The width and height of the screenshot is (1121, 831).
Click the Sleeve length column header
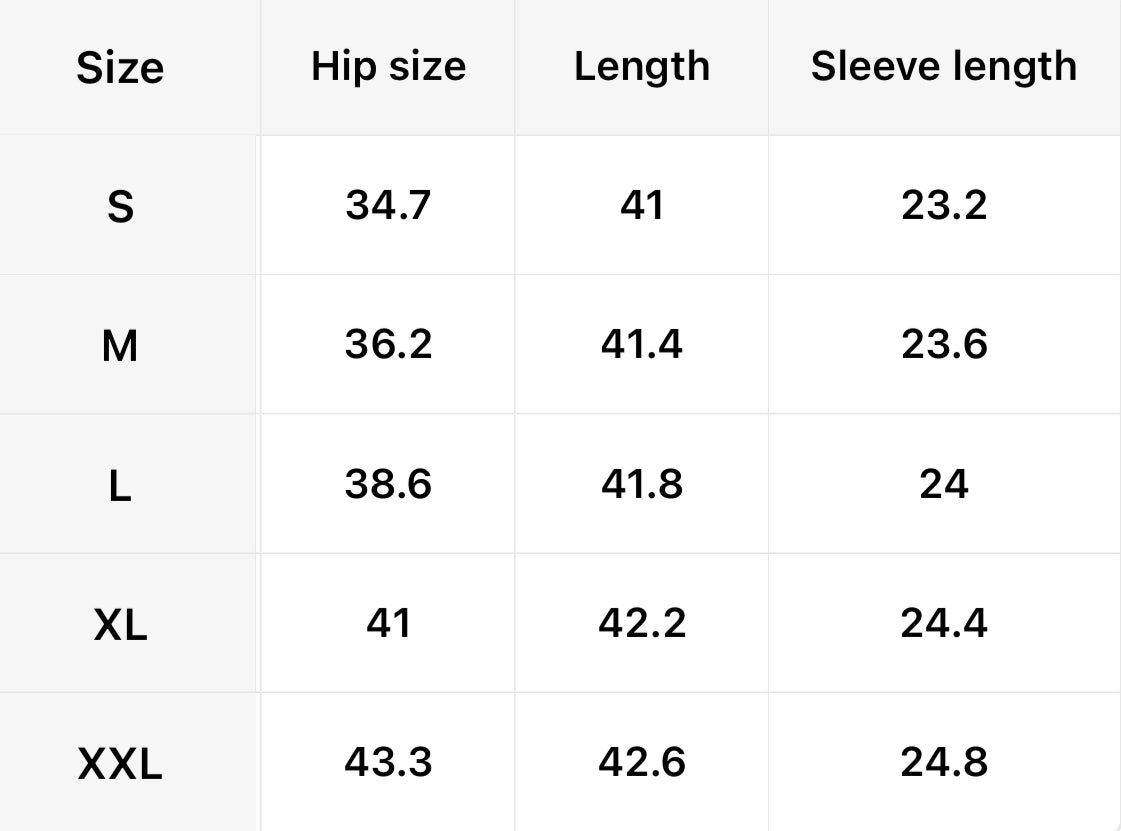coord(944,66)
